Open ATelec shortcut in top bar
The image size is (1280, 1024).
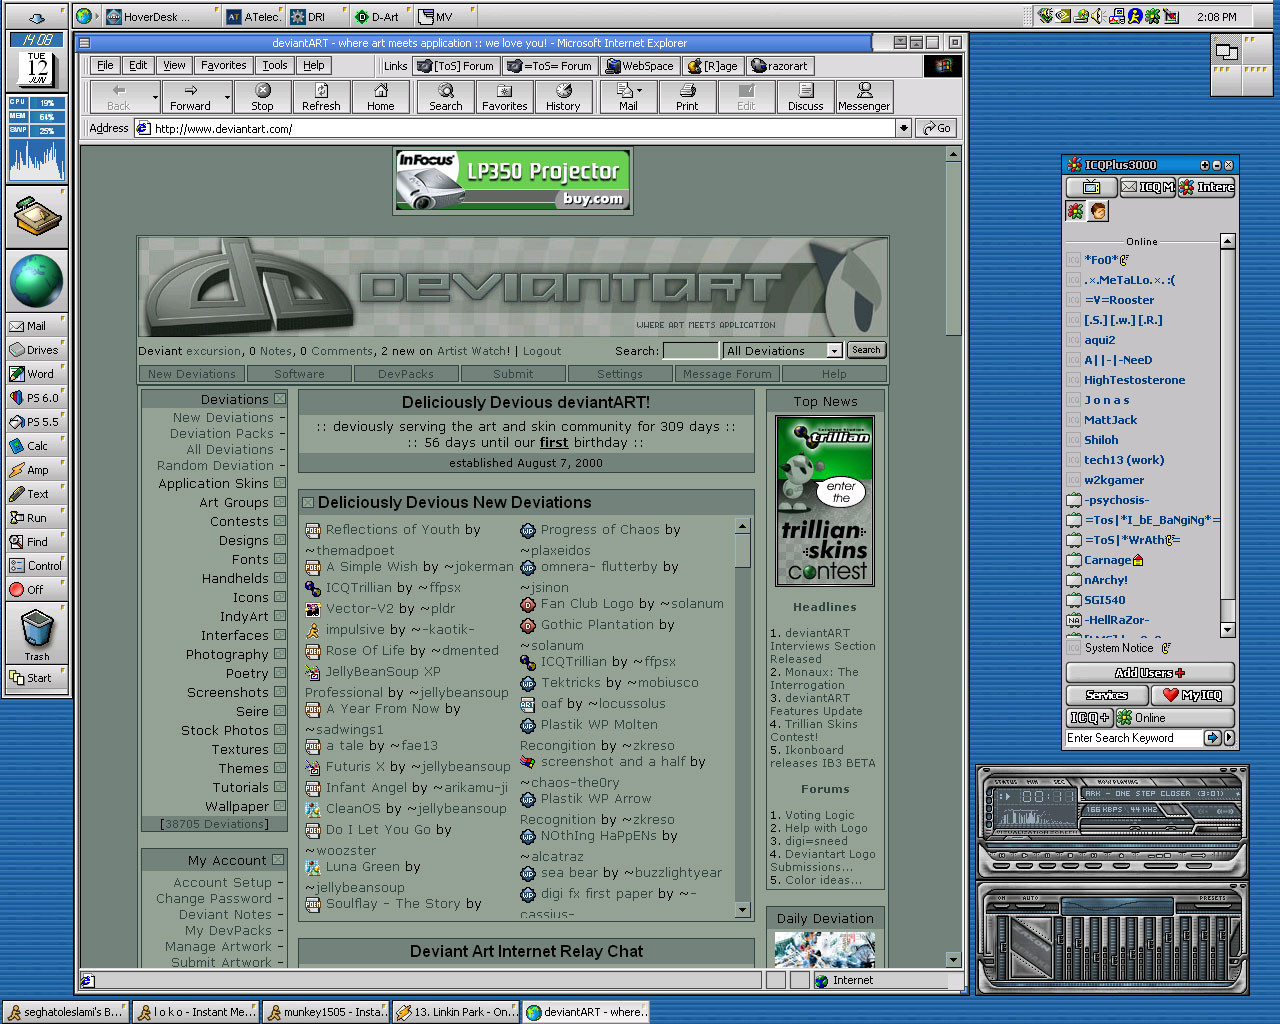[x=253, y=16]
